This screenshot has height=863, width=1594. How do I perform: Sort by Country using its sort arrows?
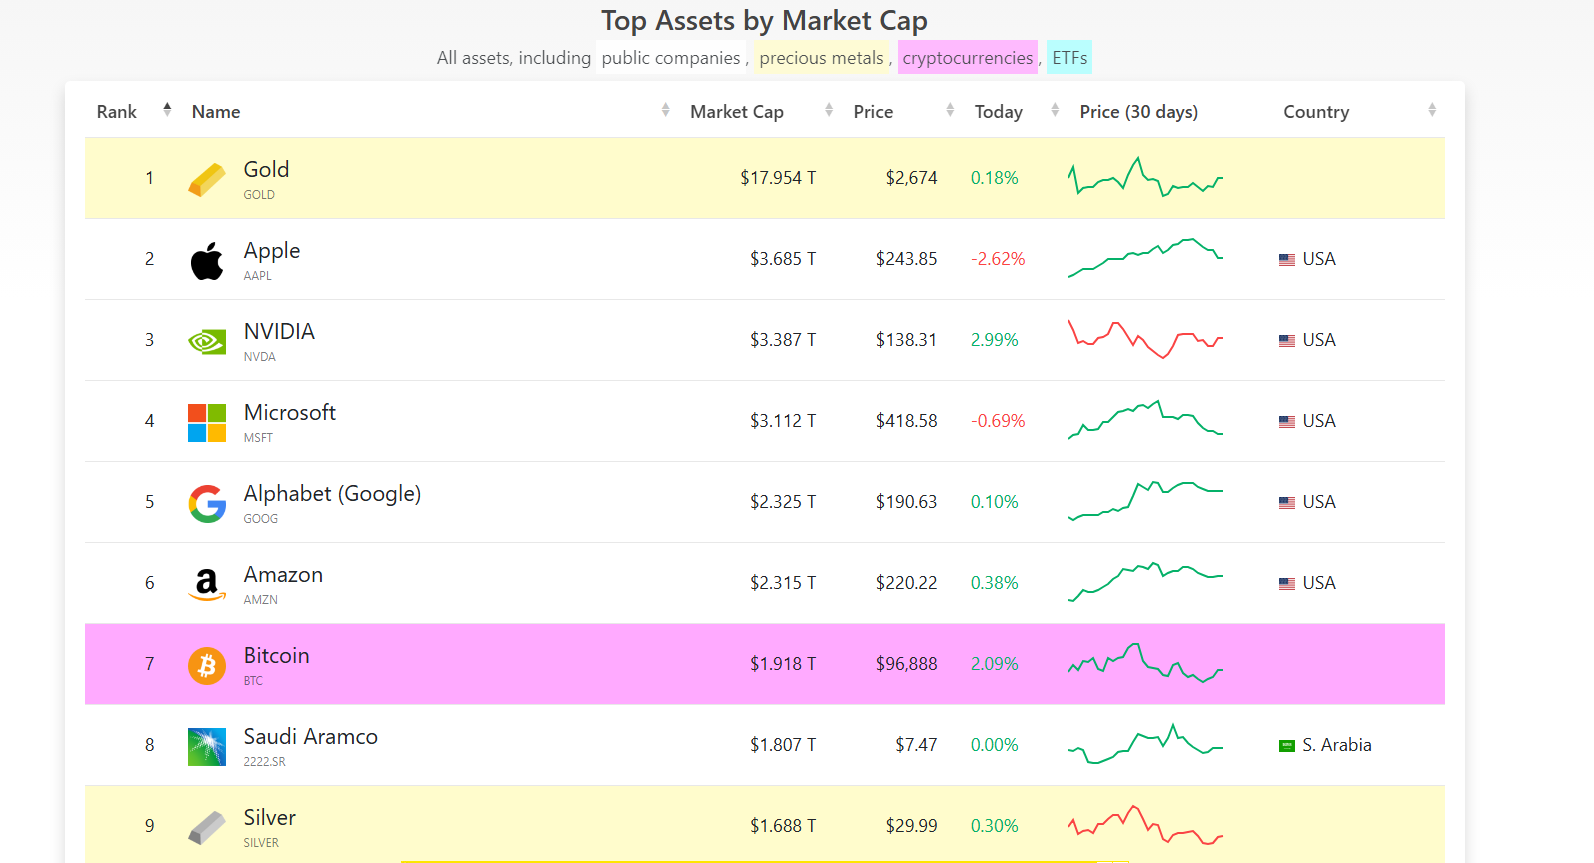click(1432, 110)
